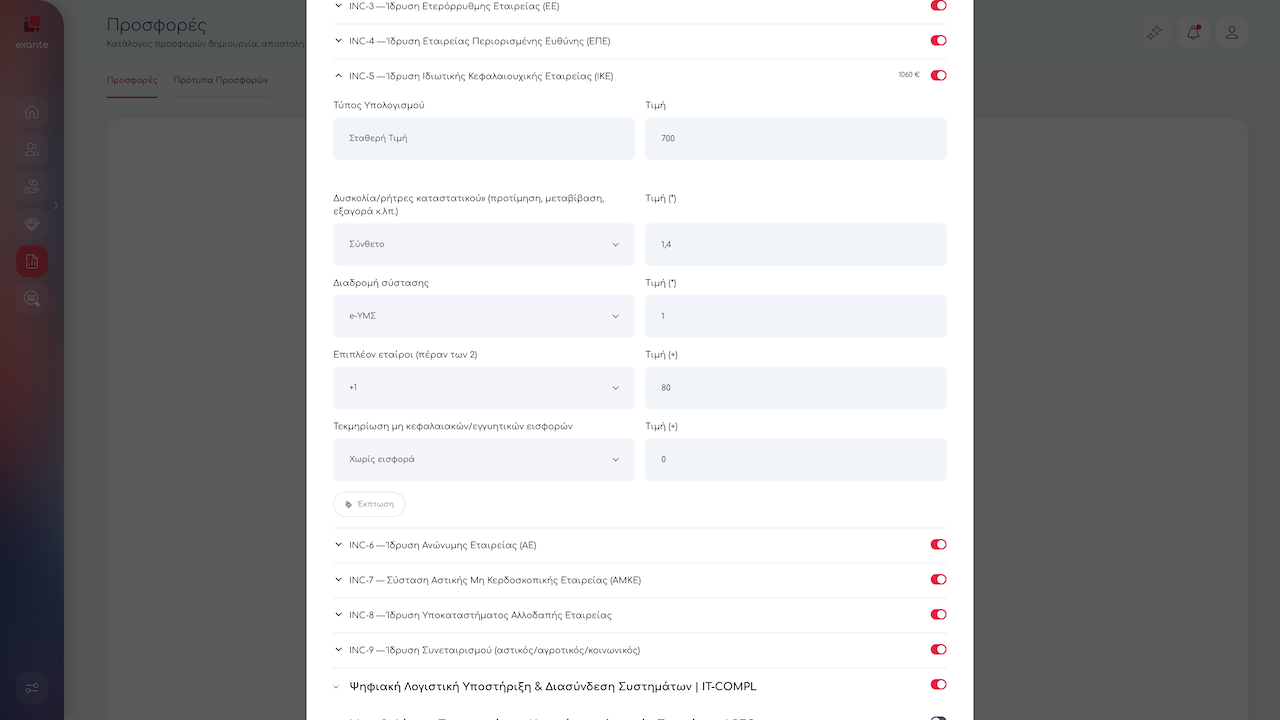Select the diamond offers icon in sidebar

point(32,224)
